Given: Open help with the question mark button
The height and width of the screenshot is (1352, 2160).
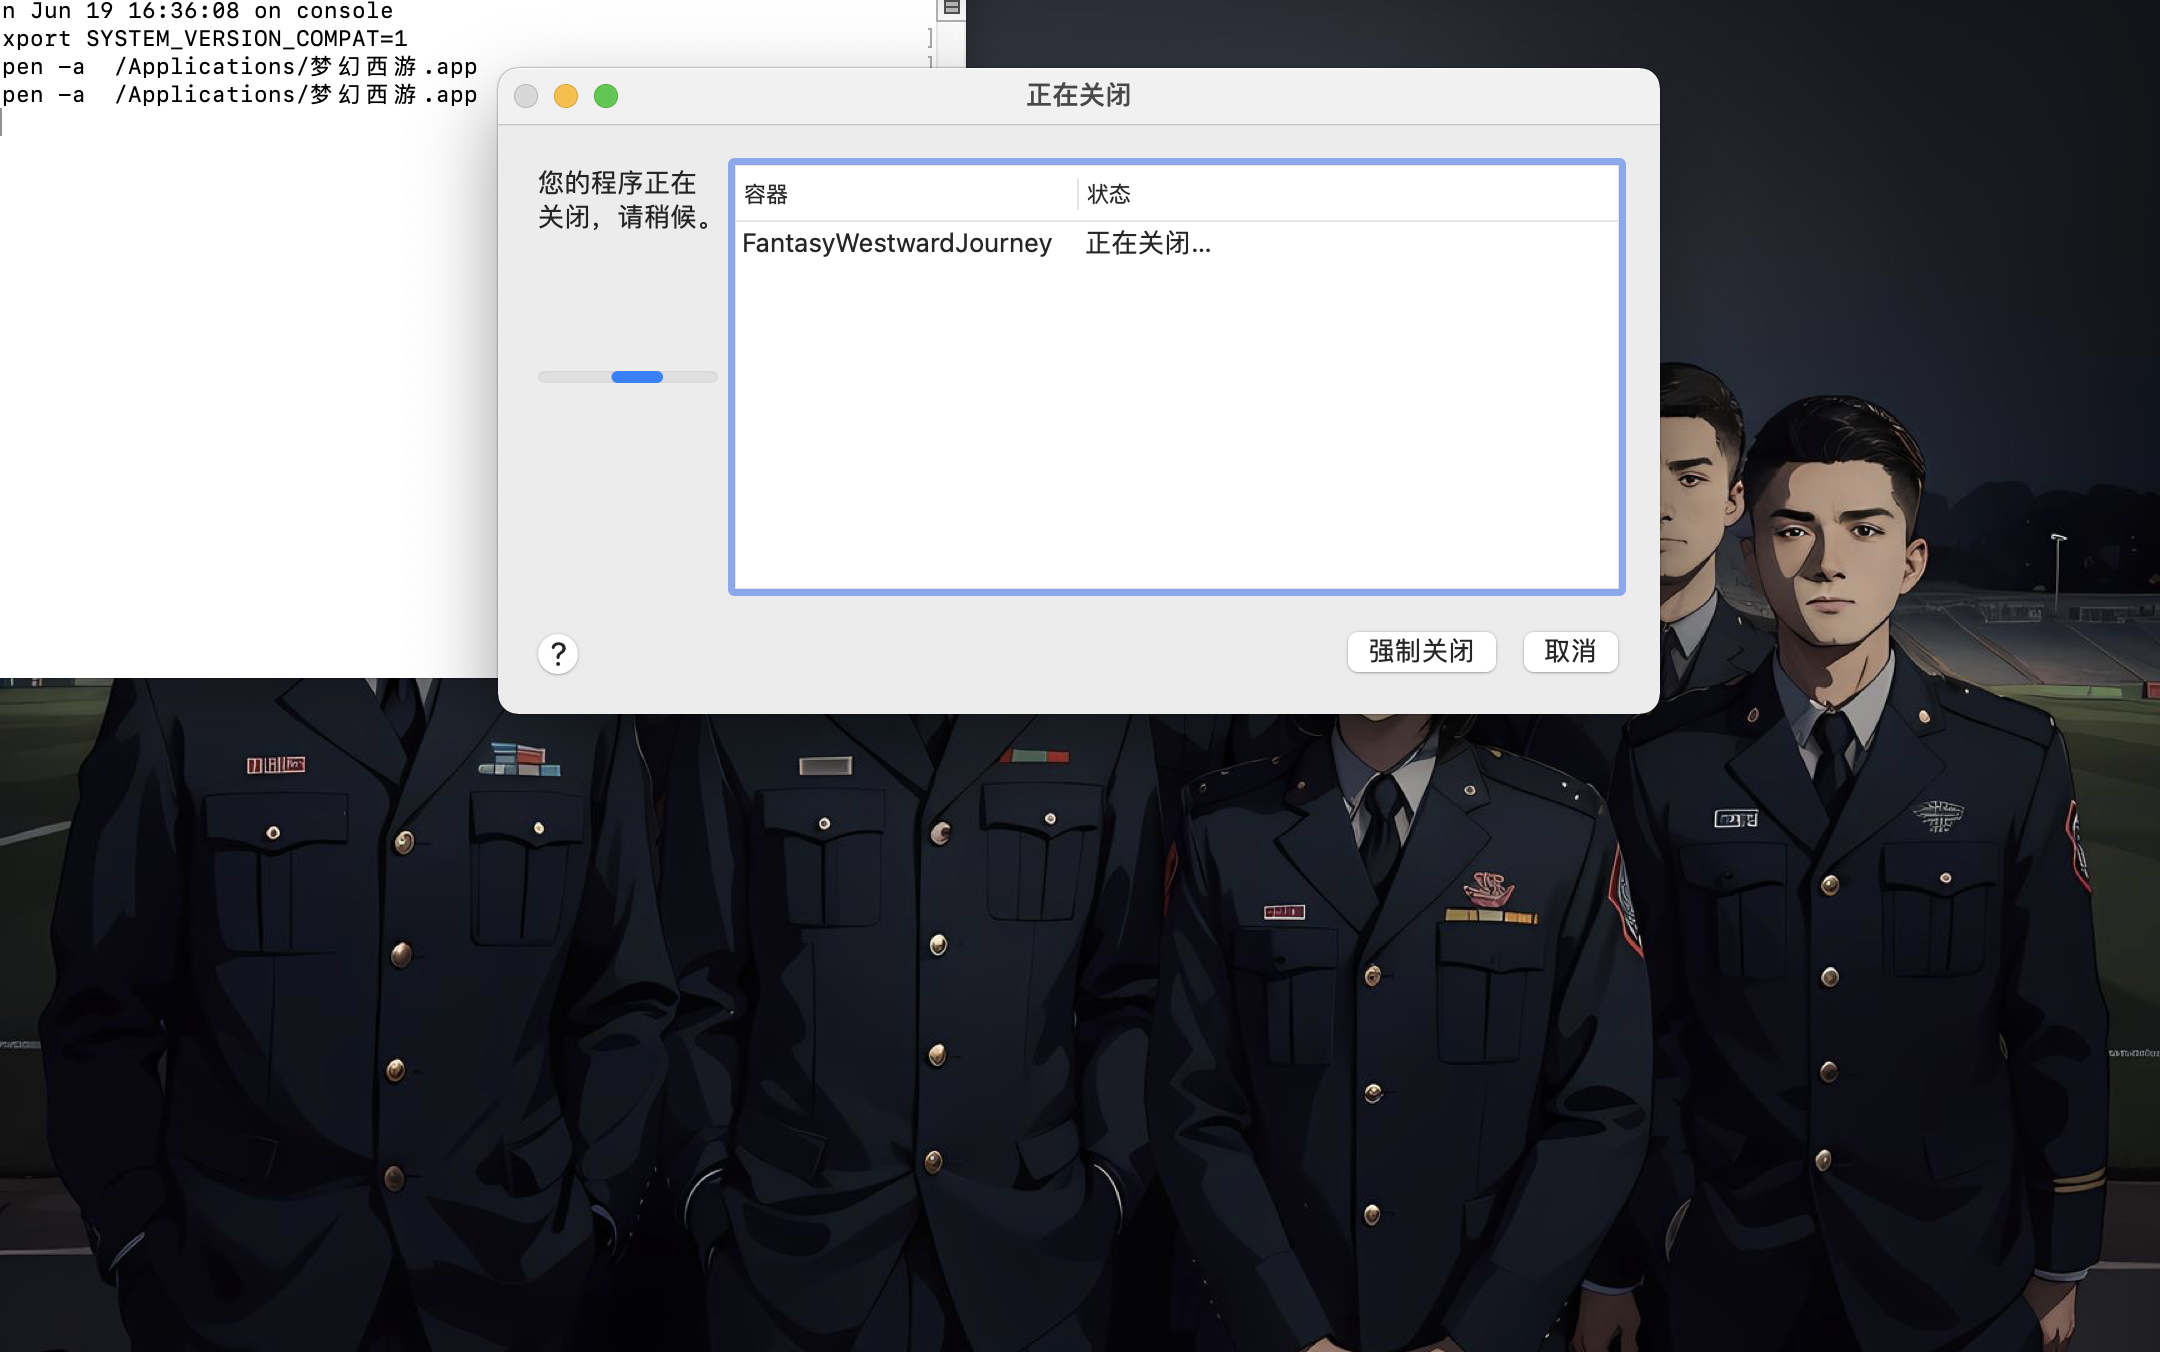Looking at the screenshot, I should coord(558,654).
